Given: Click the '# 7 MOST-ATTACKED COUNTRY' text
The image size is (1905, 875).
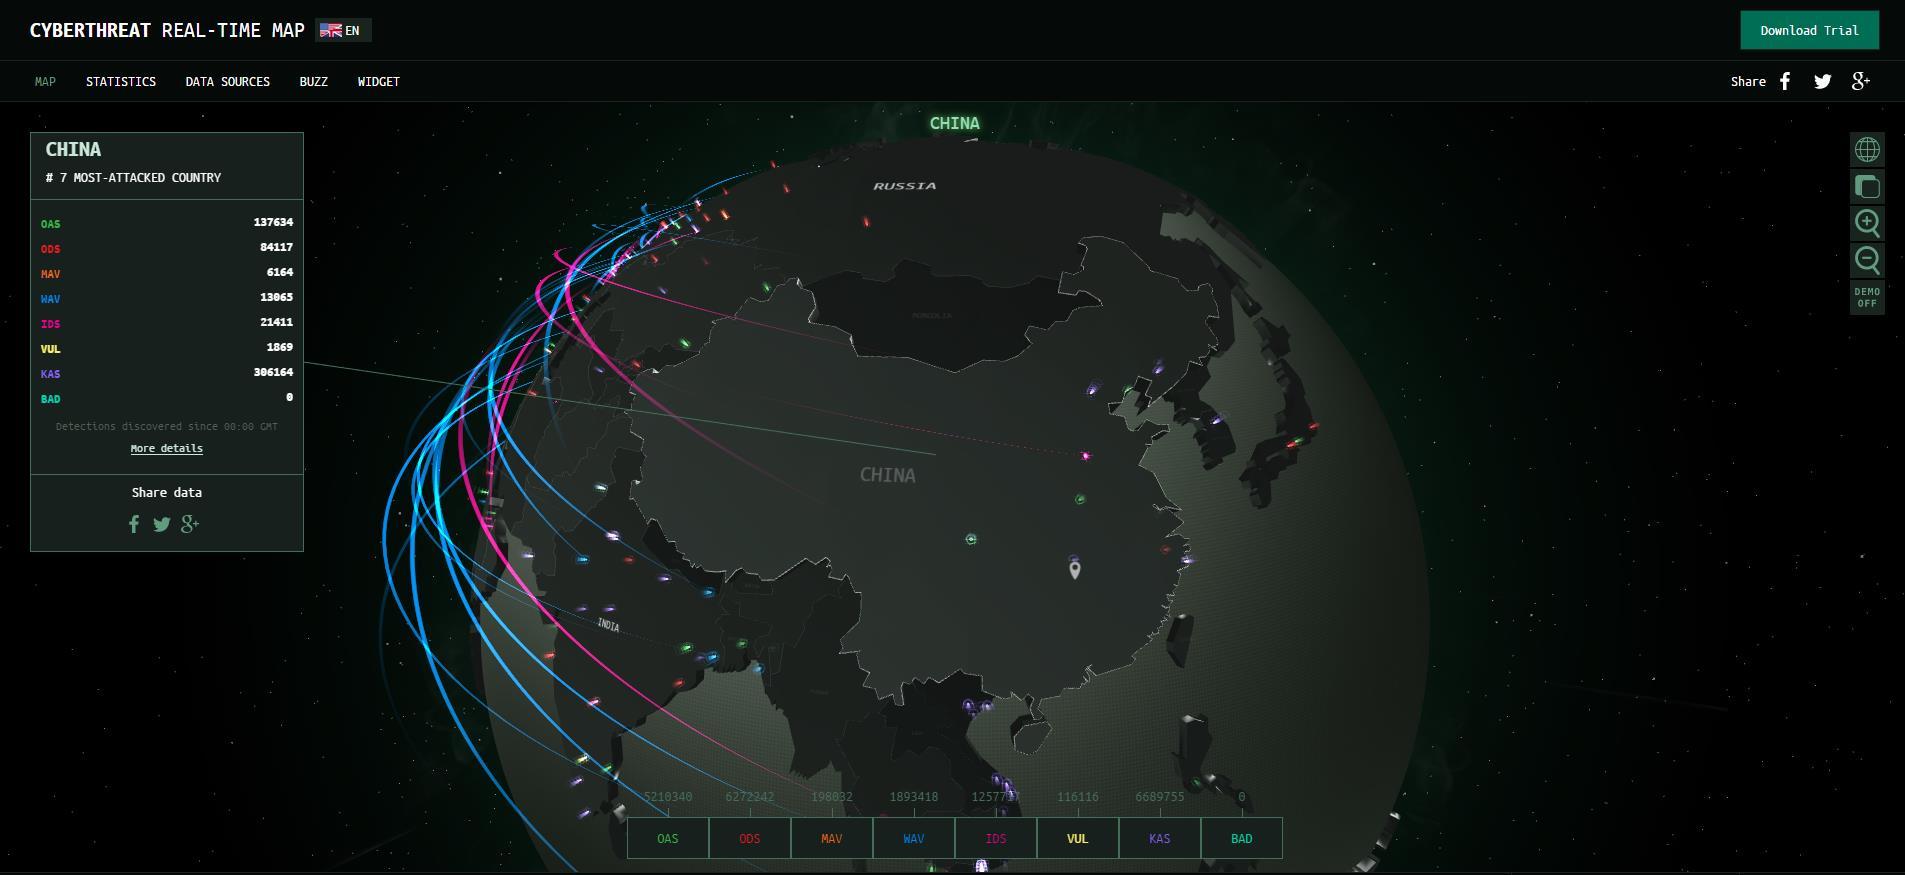Looking at the screenshot, I should pos(133,178).
